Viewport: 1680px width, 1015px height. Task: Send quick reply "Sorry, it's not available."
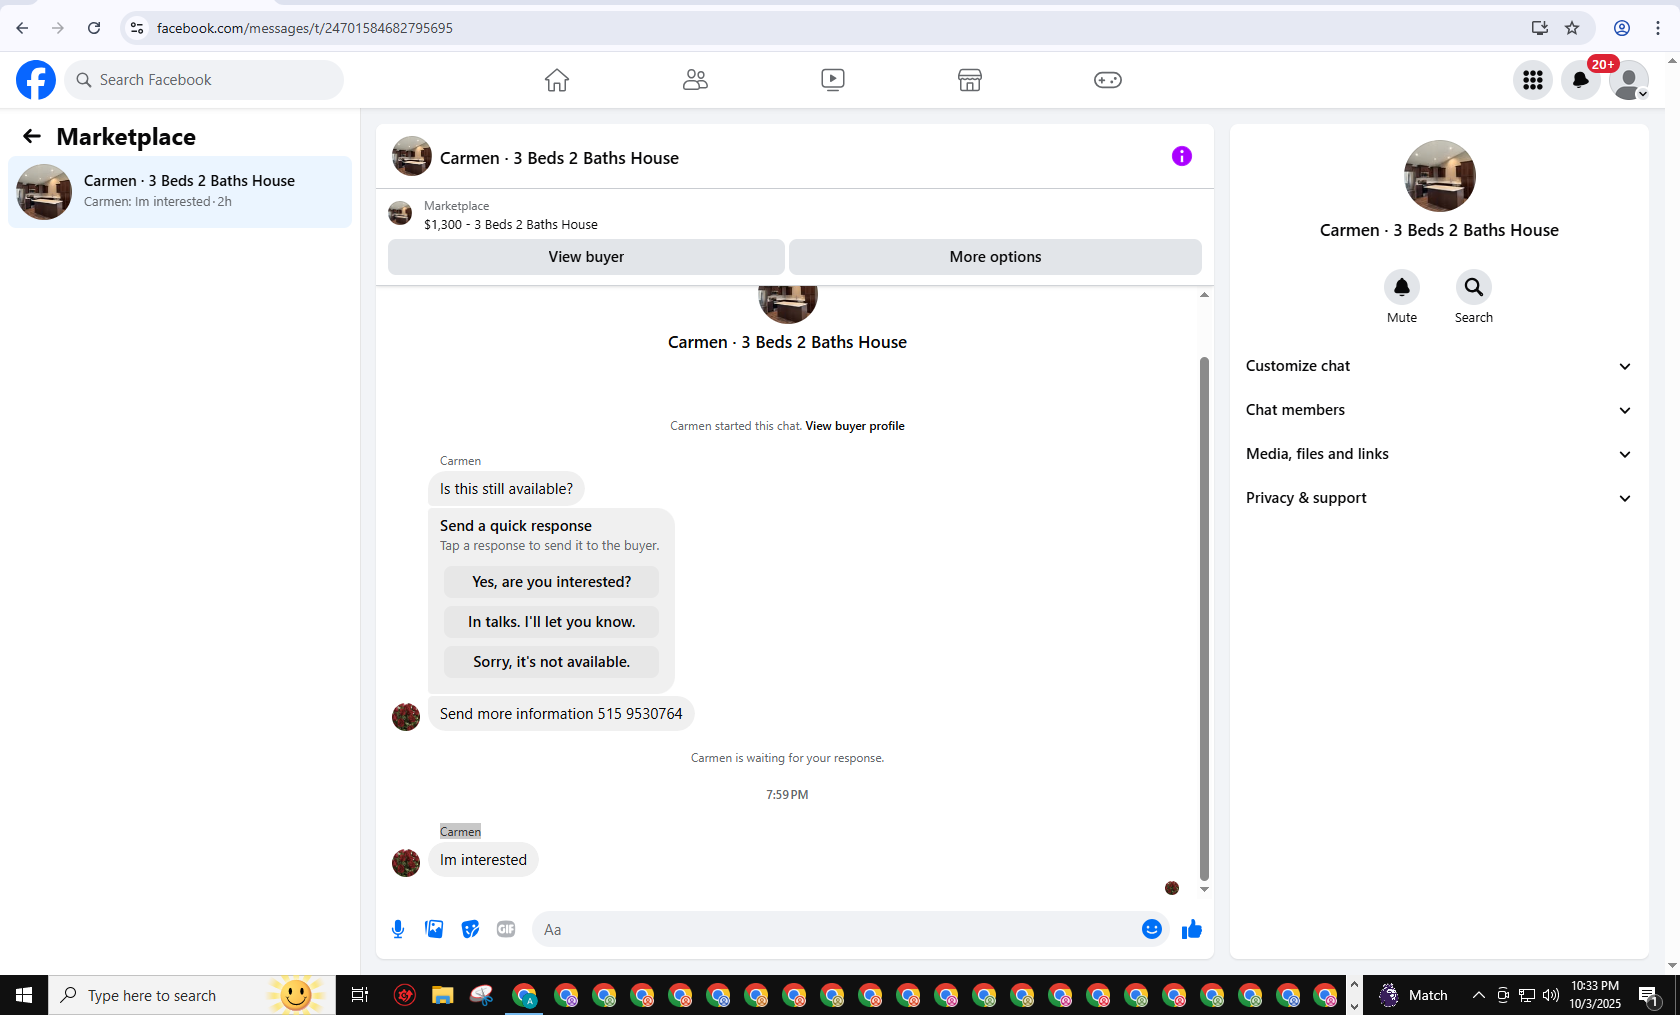point(552,662)
